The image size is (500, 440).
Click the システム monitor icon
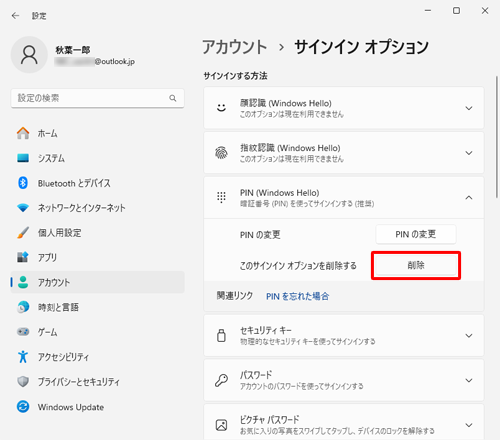[x=23, y=158]
